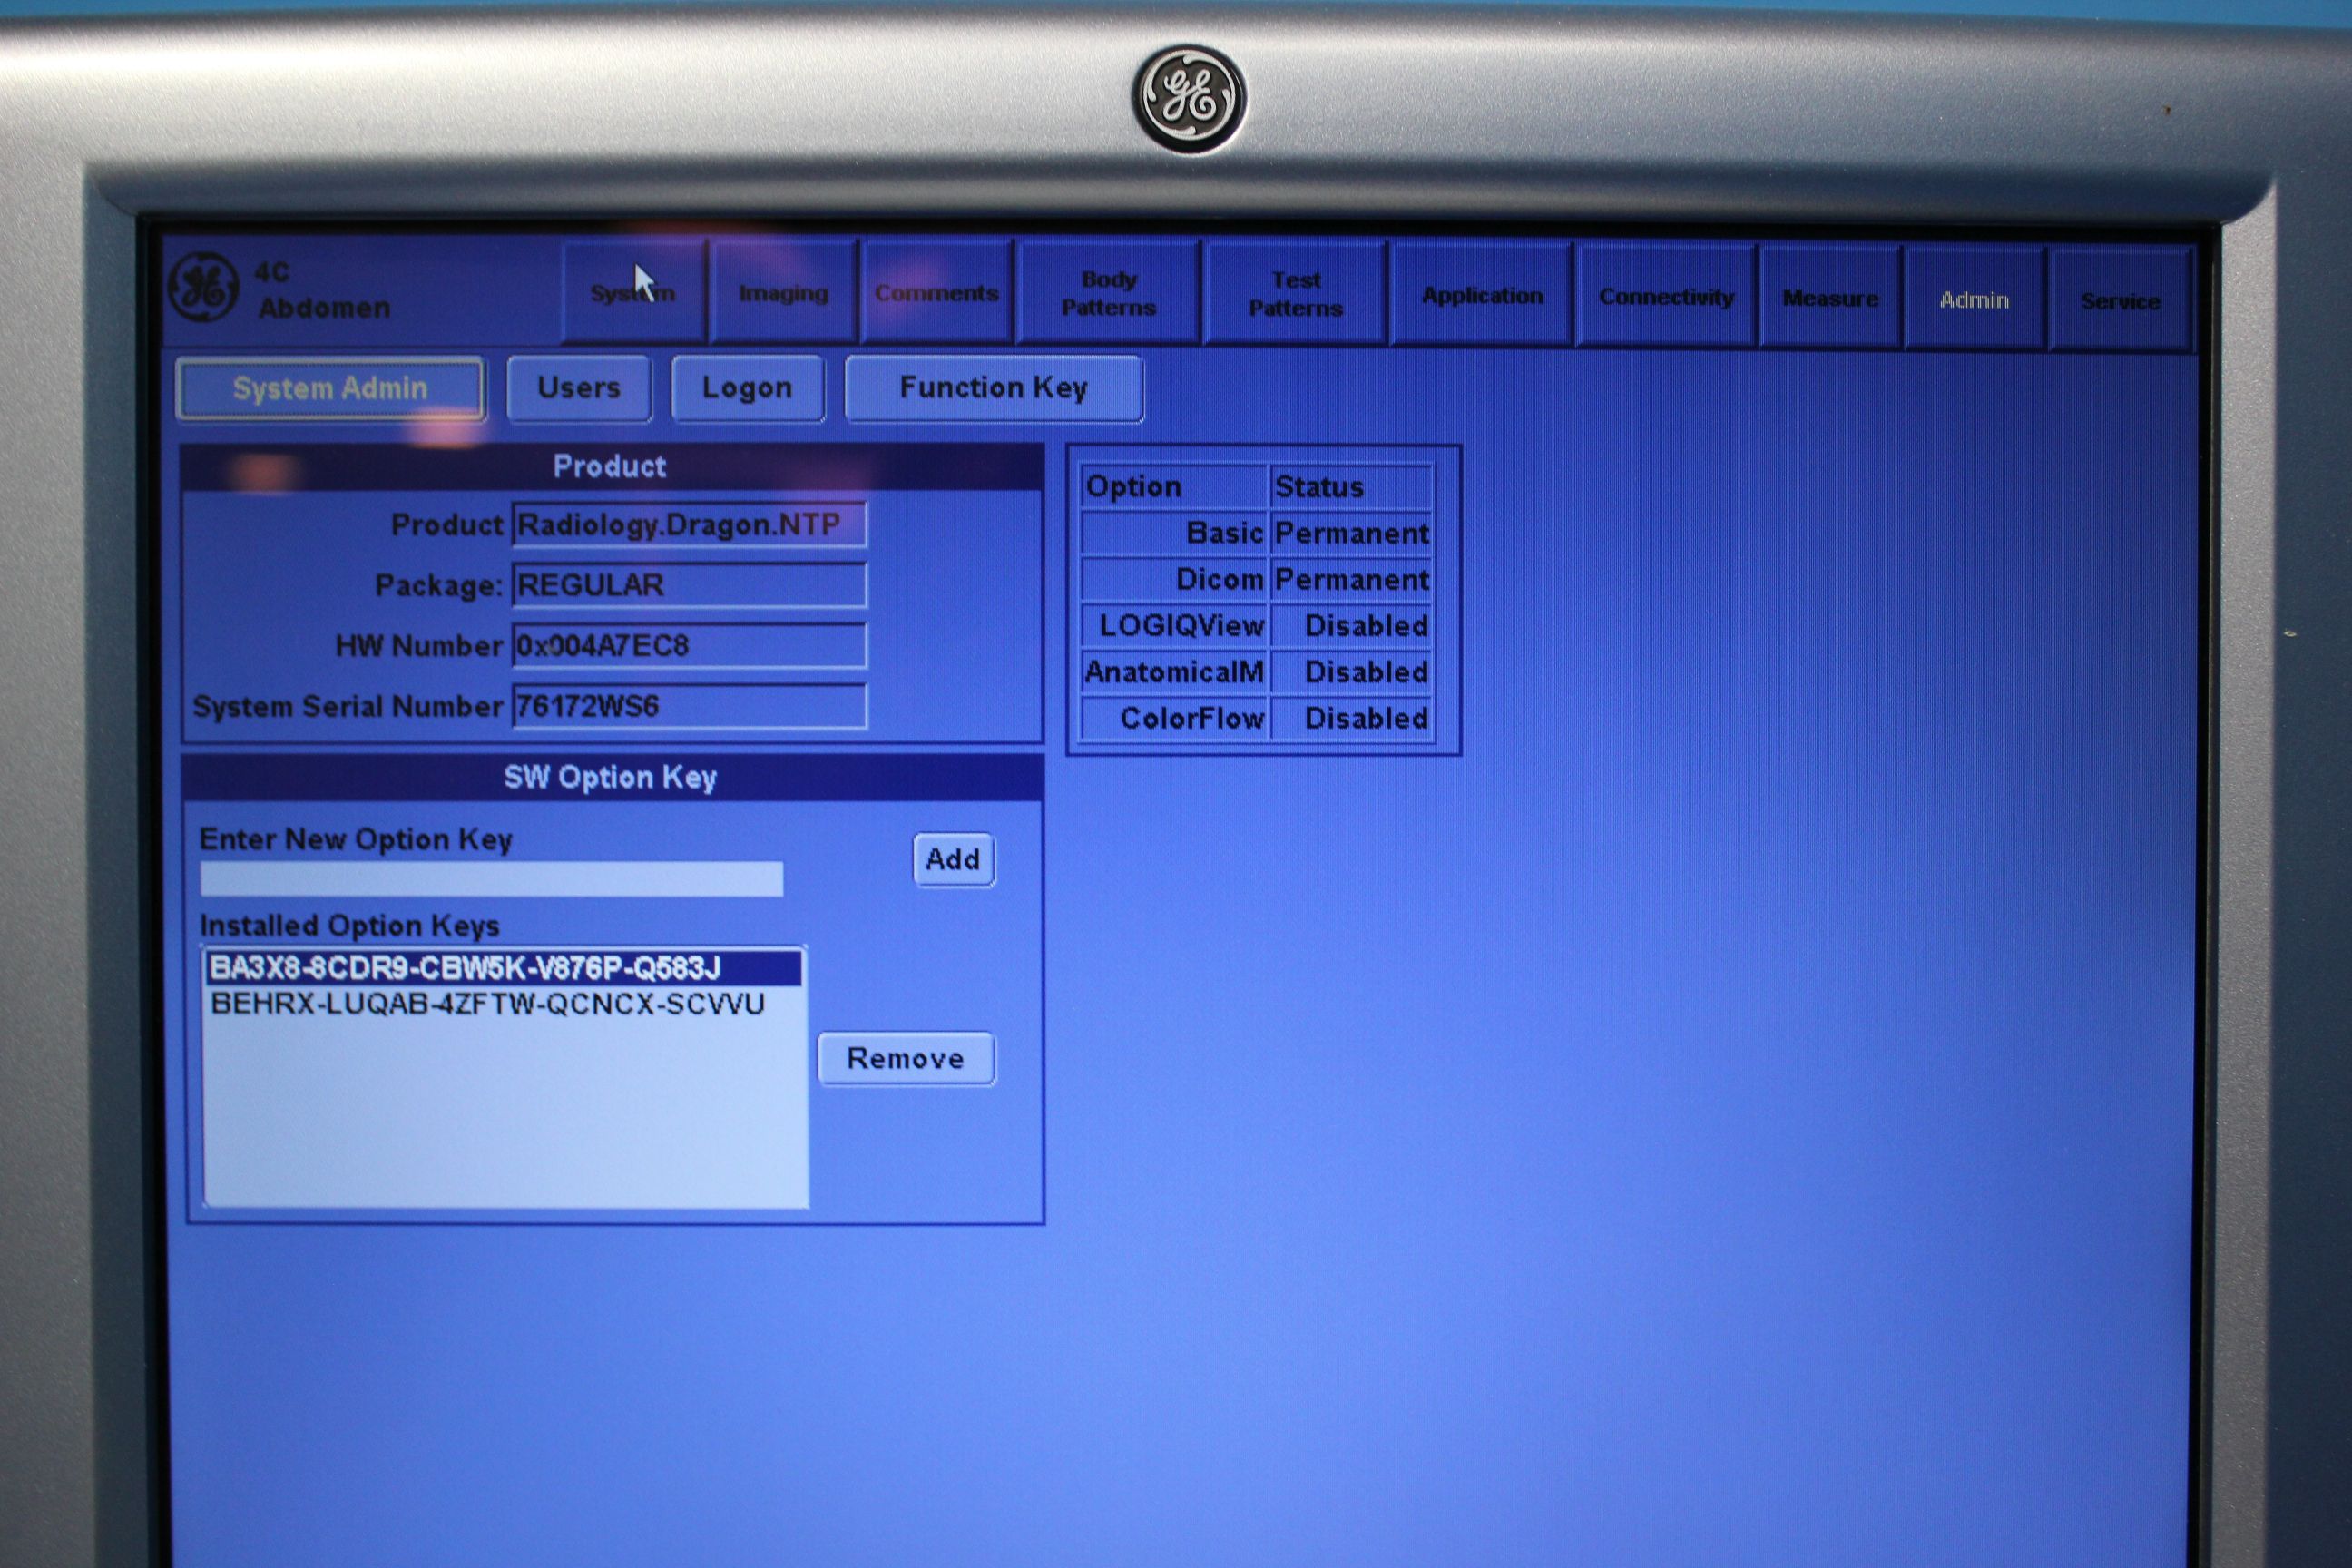Select the Body Patterns tab
The width and height of the screenshot is (2352, 1568).
click(x=1108, y=293)
